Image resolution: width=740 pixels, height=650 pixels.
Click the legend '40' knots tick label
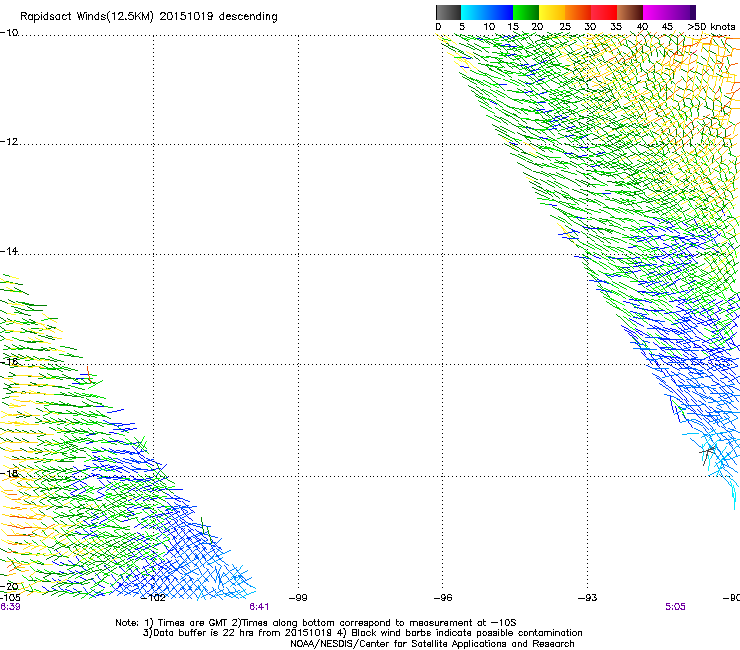click(642, 27)
